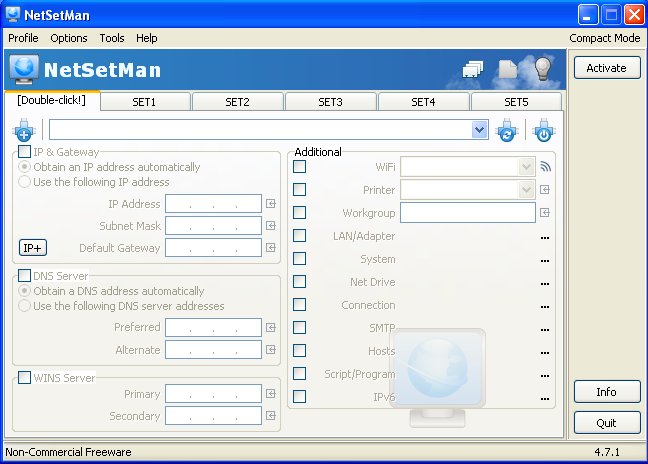The width and height of the screenshot is (648, 464).
Task: Tick the Script/Program checkbox
Action: click(x=299, y=374)
